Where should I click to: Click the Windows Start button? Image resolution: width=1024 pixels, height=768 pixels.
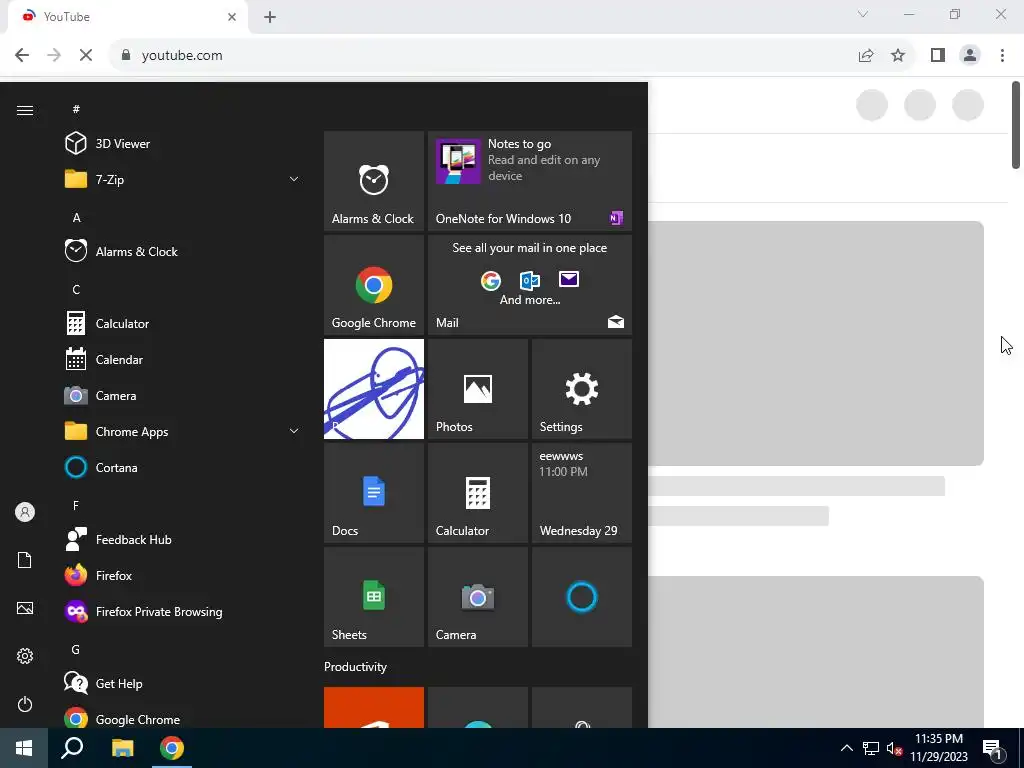click(24, 748)
